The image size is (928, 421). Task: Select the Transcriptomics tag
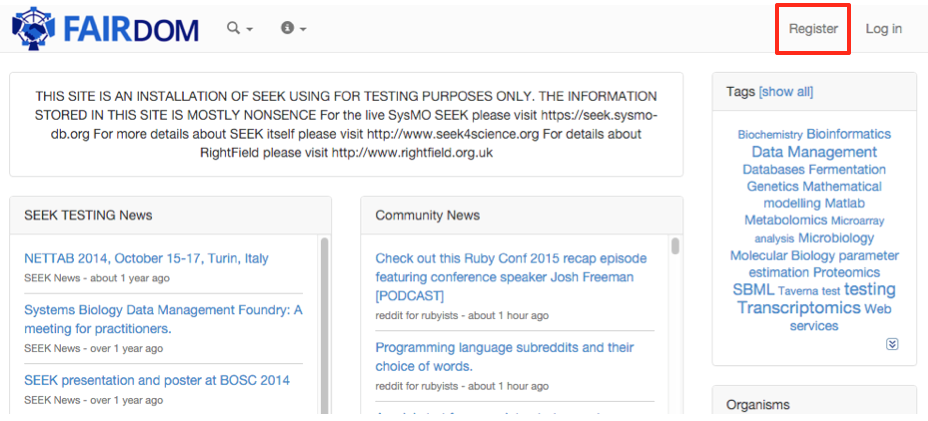798,308
